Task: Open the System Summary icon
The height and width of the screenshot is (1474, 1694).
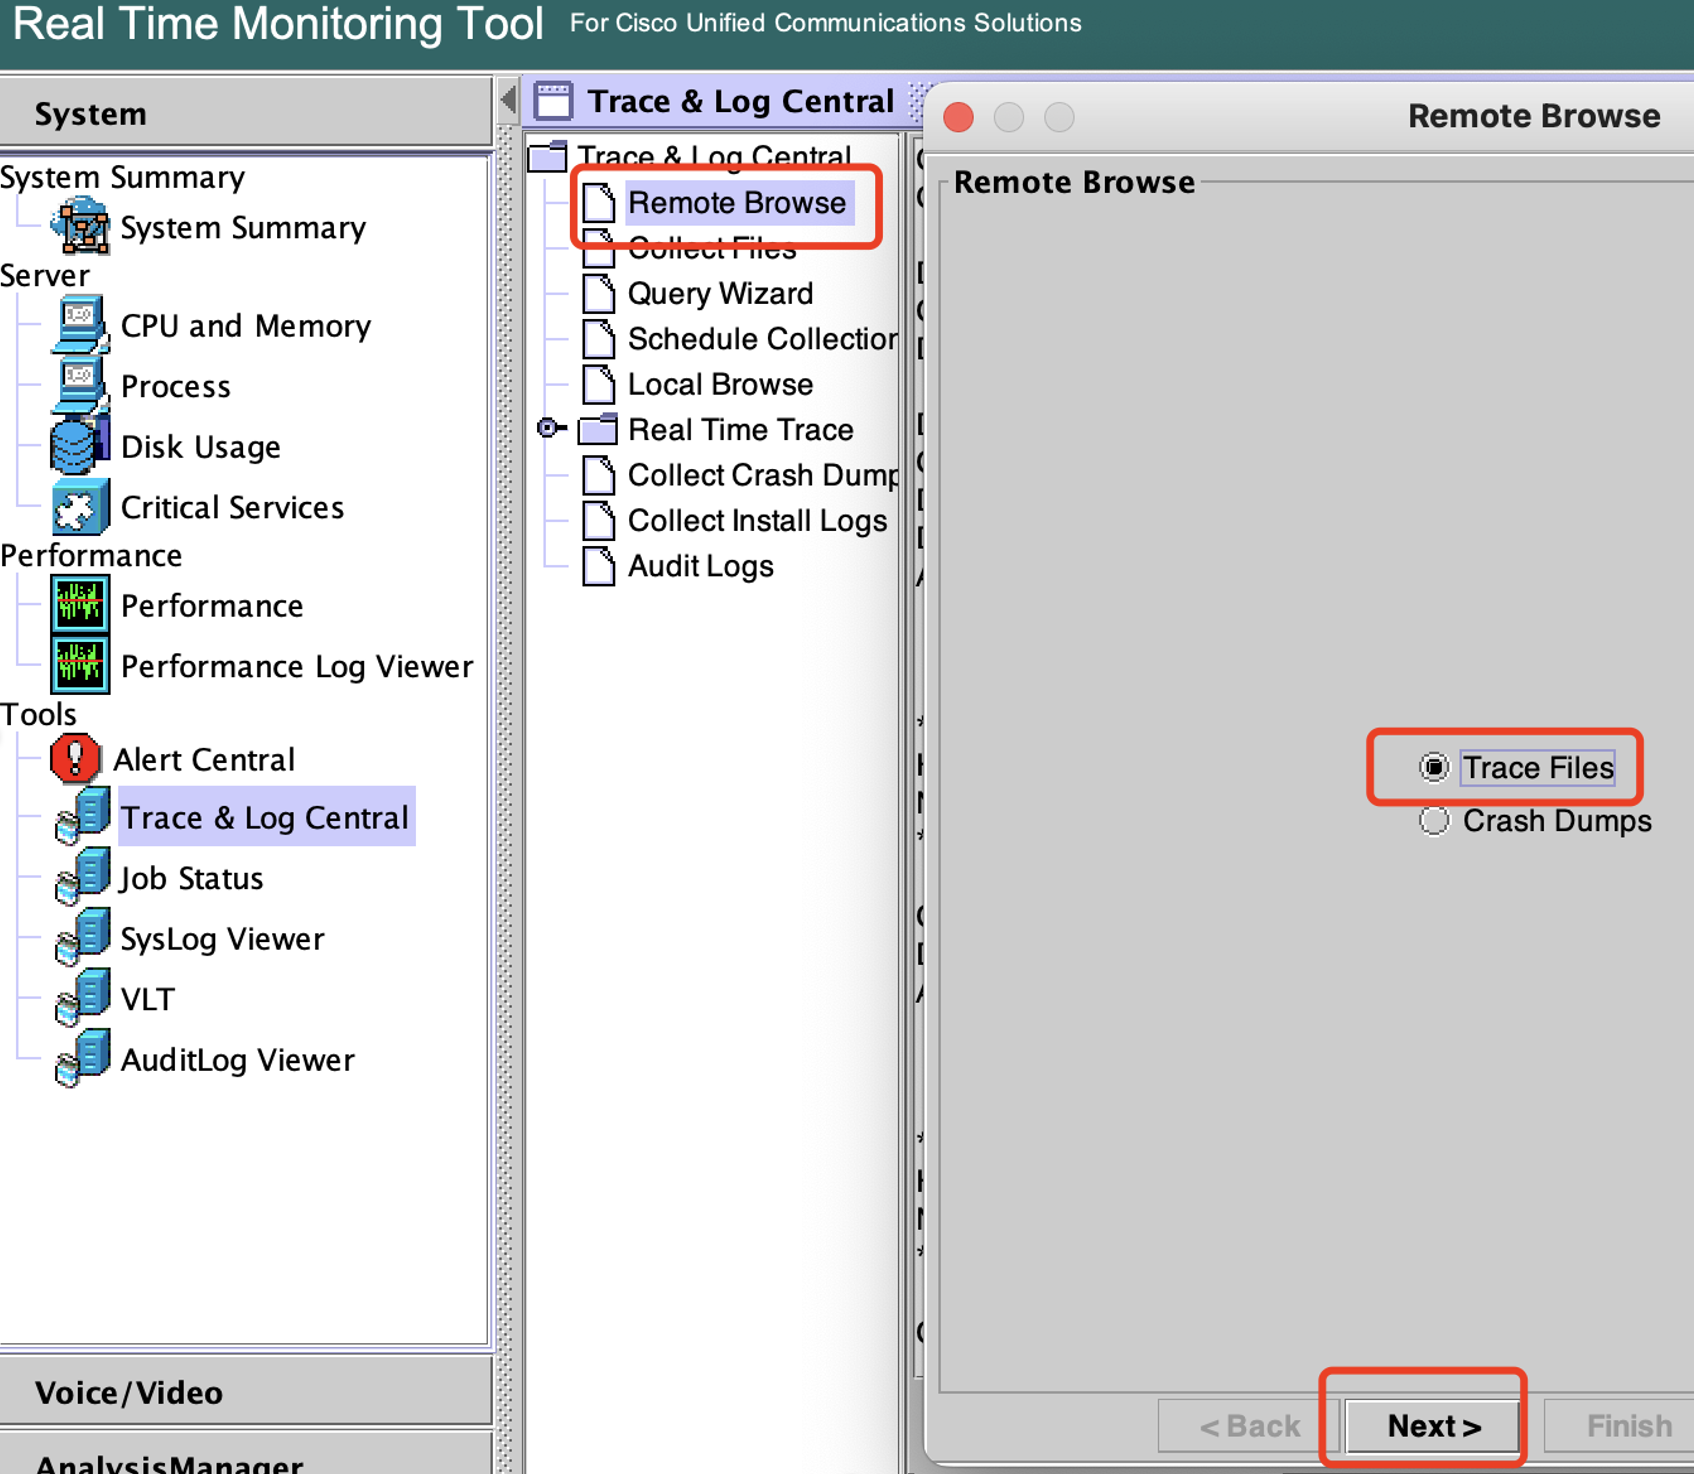Action: coord(83,227)
